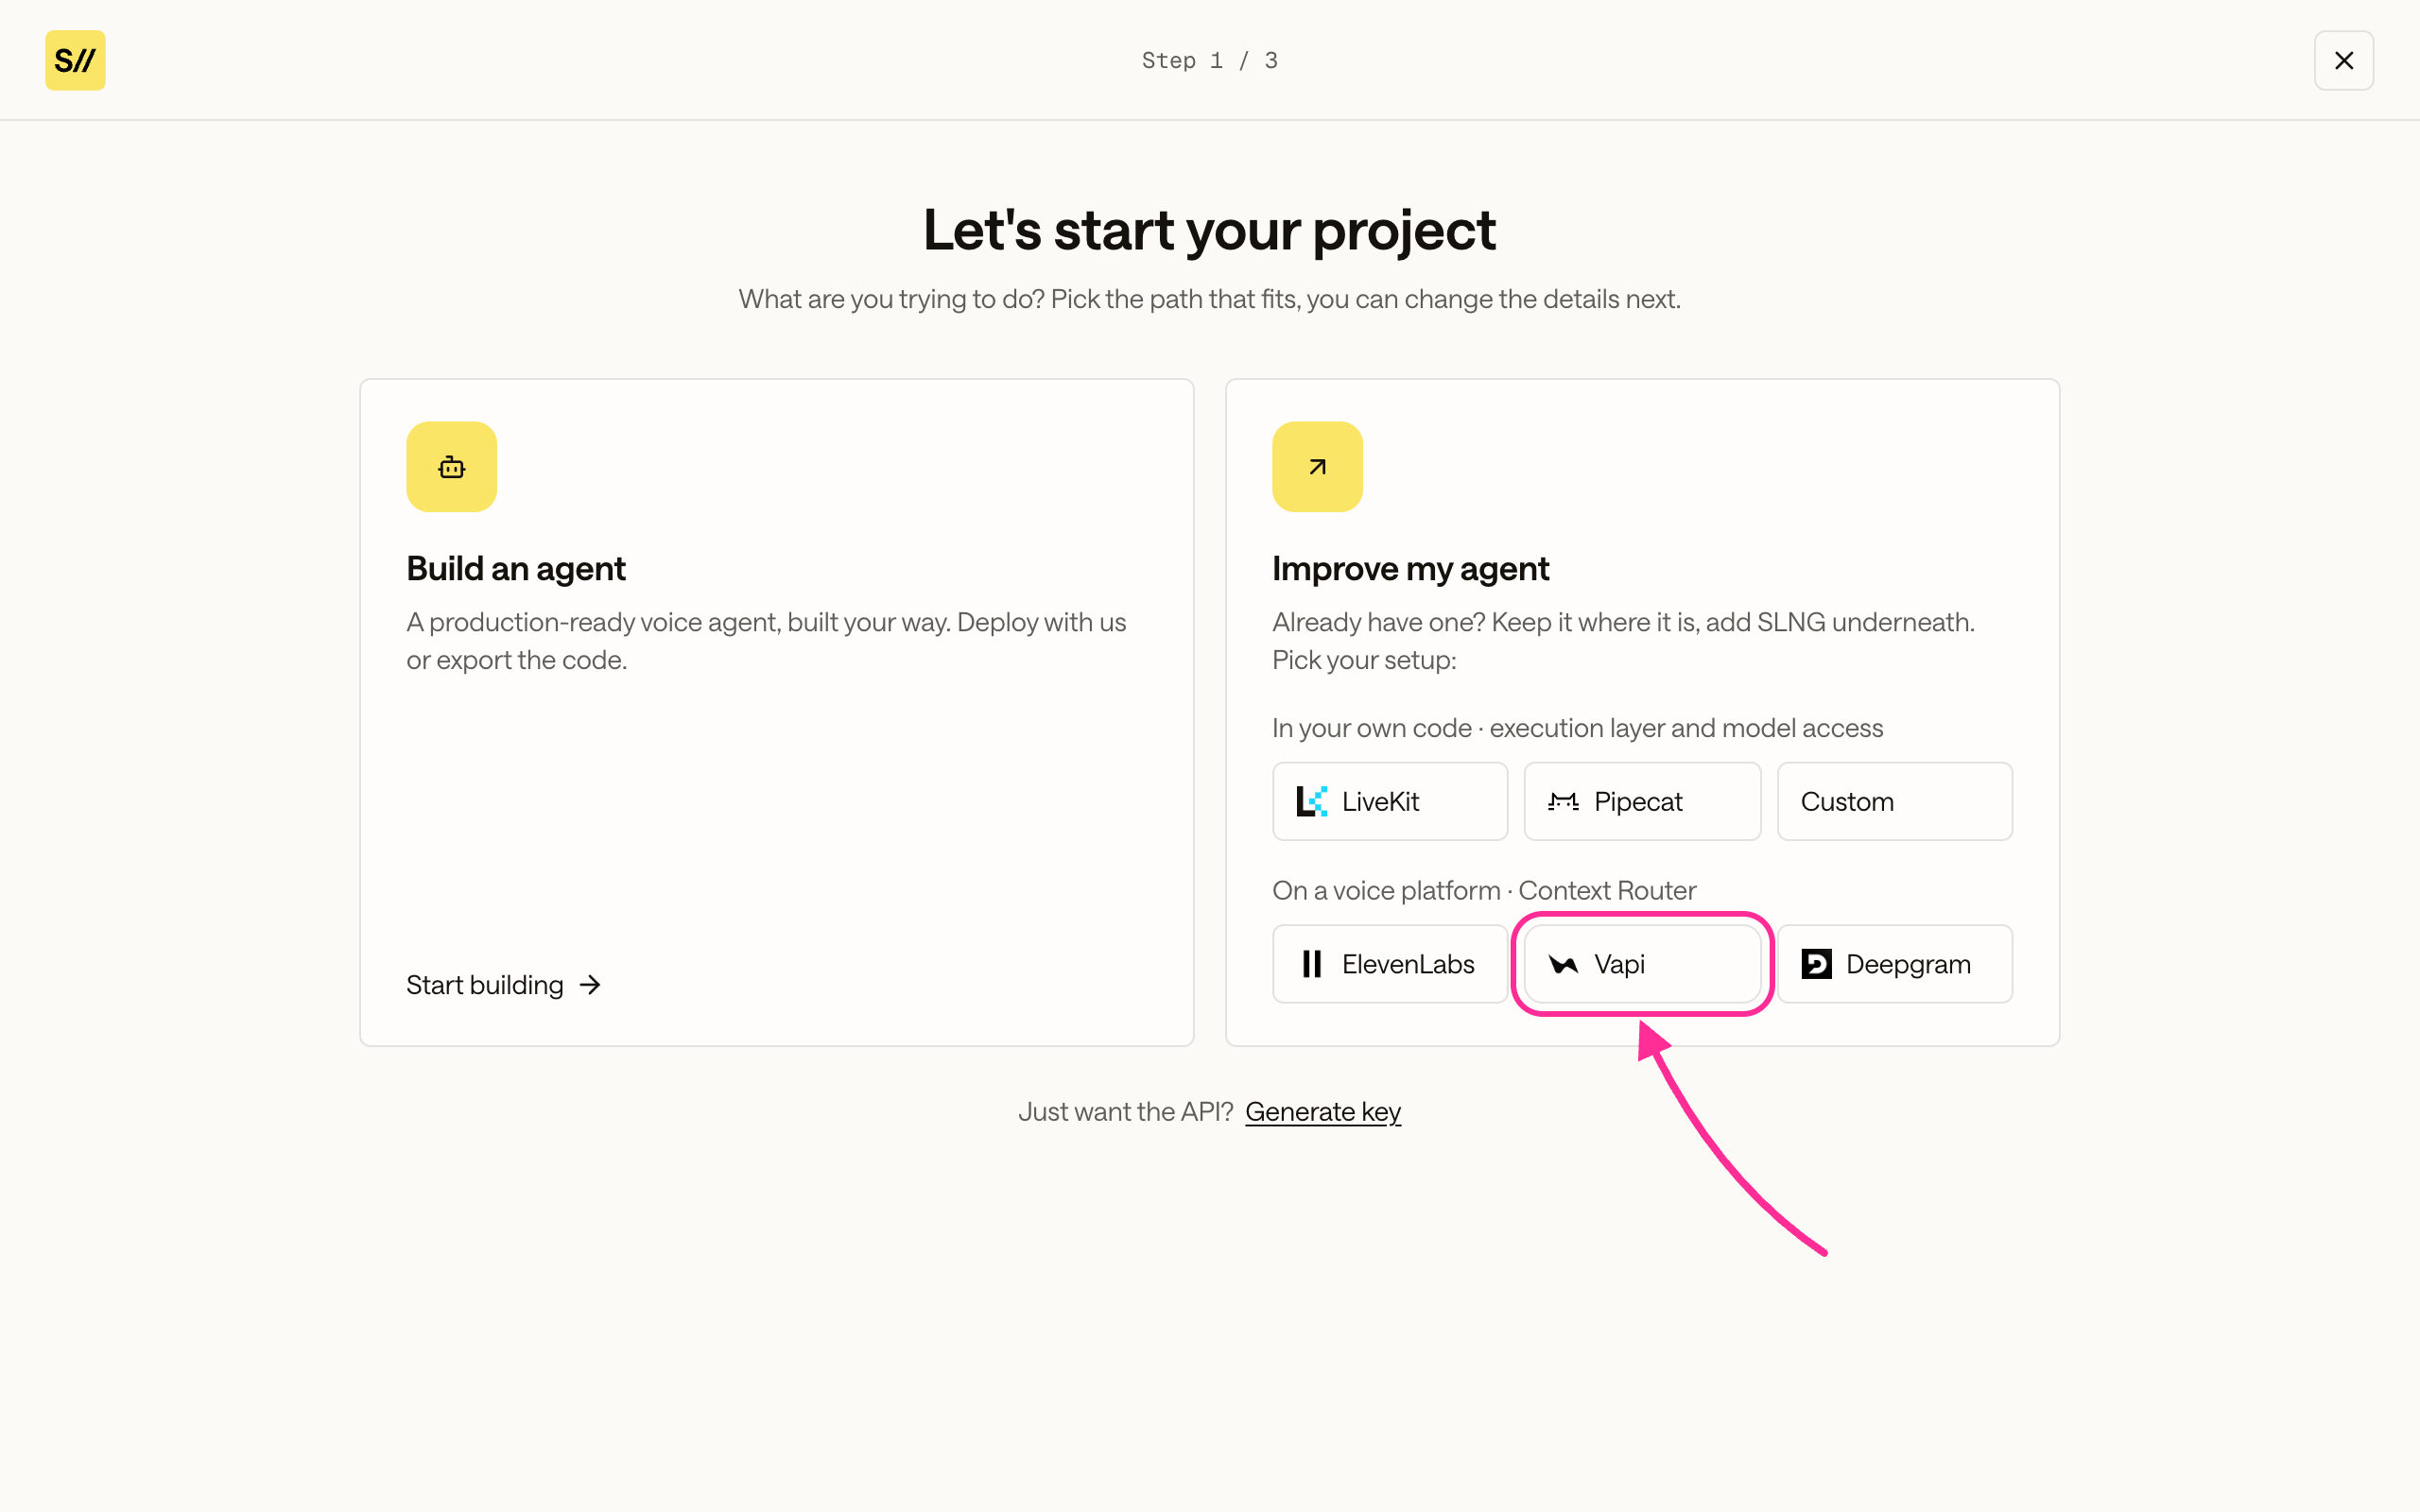Click Start building link
Viewport: 2420px width, 1512px height.
[503, 985]
